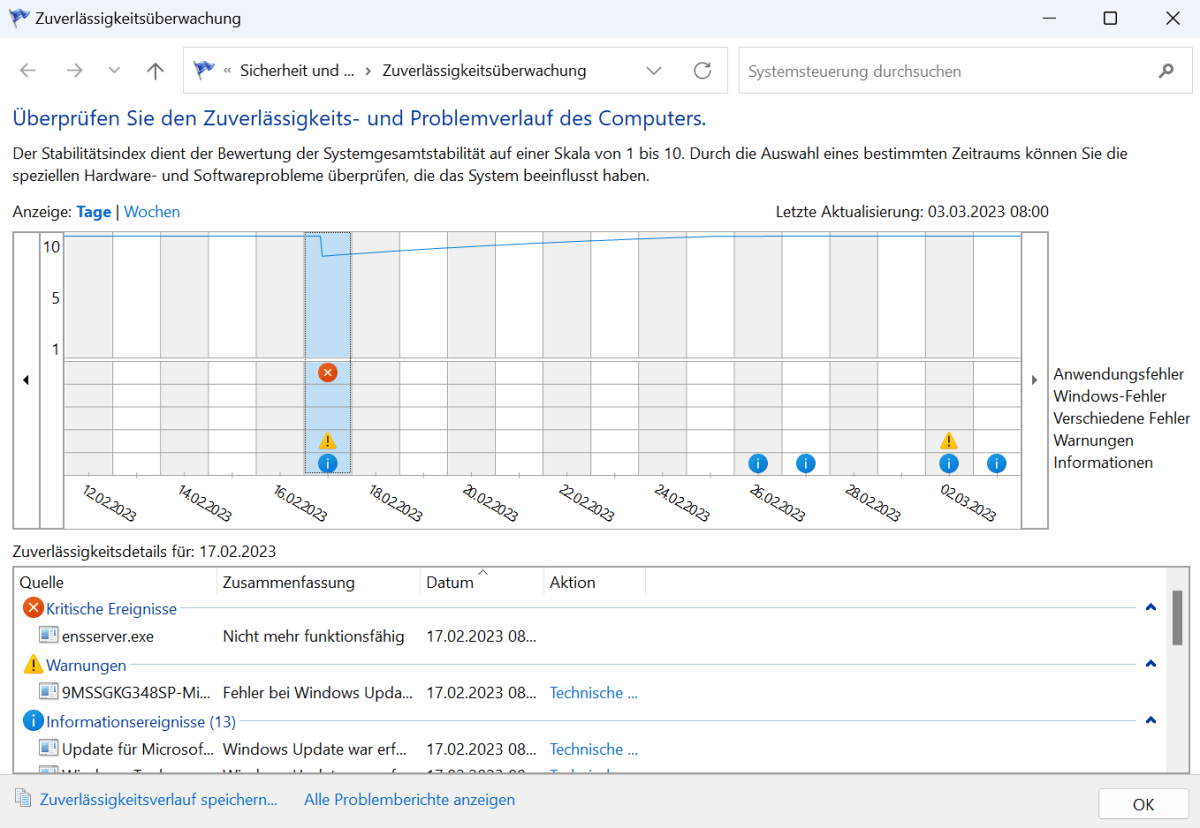
Task: Click the OK button
Action: pyautogui.click(x=1144, y=804)
